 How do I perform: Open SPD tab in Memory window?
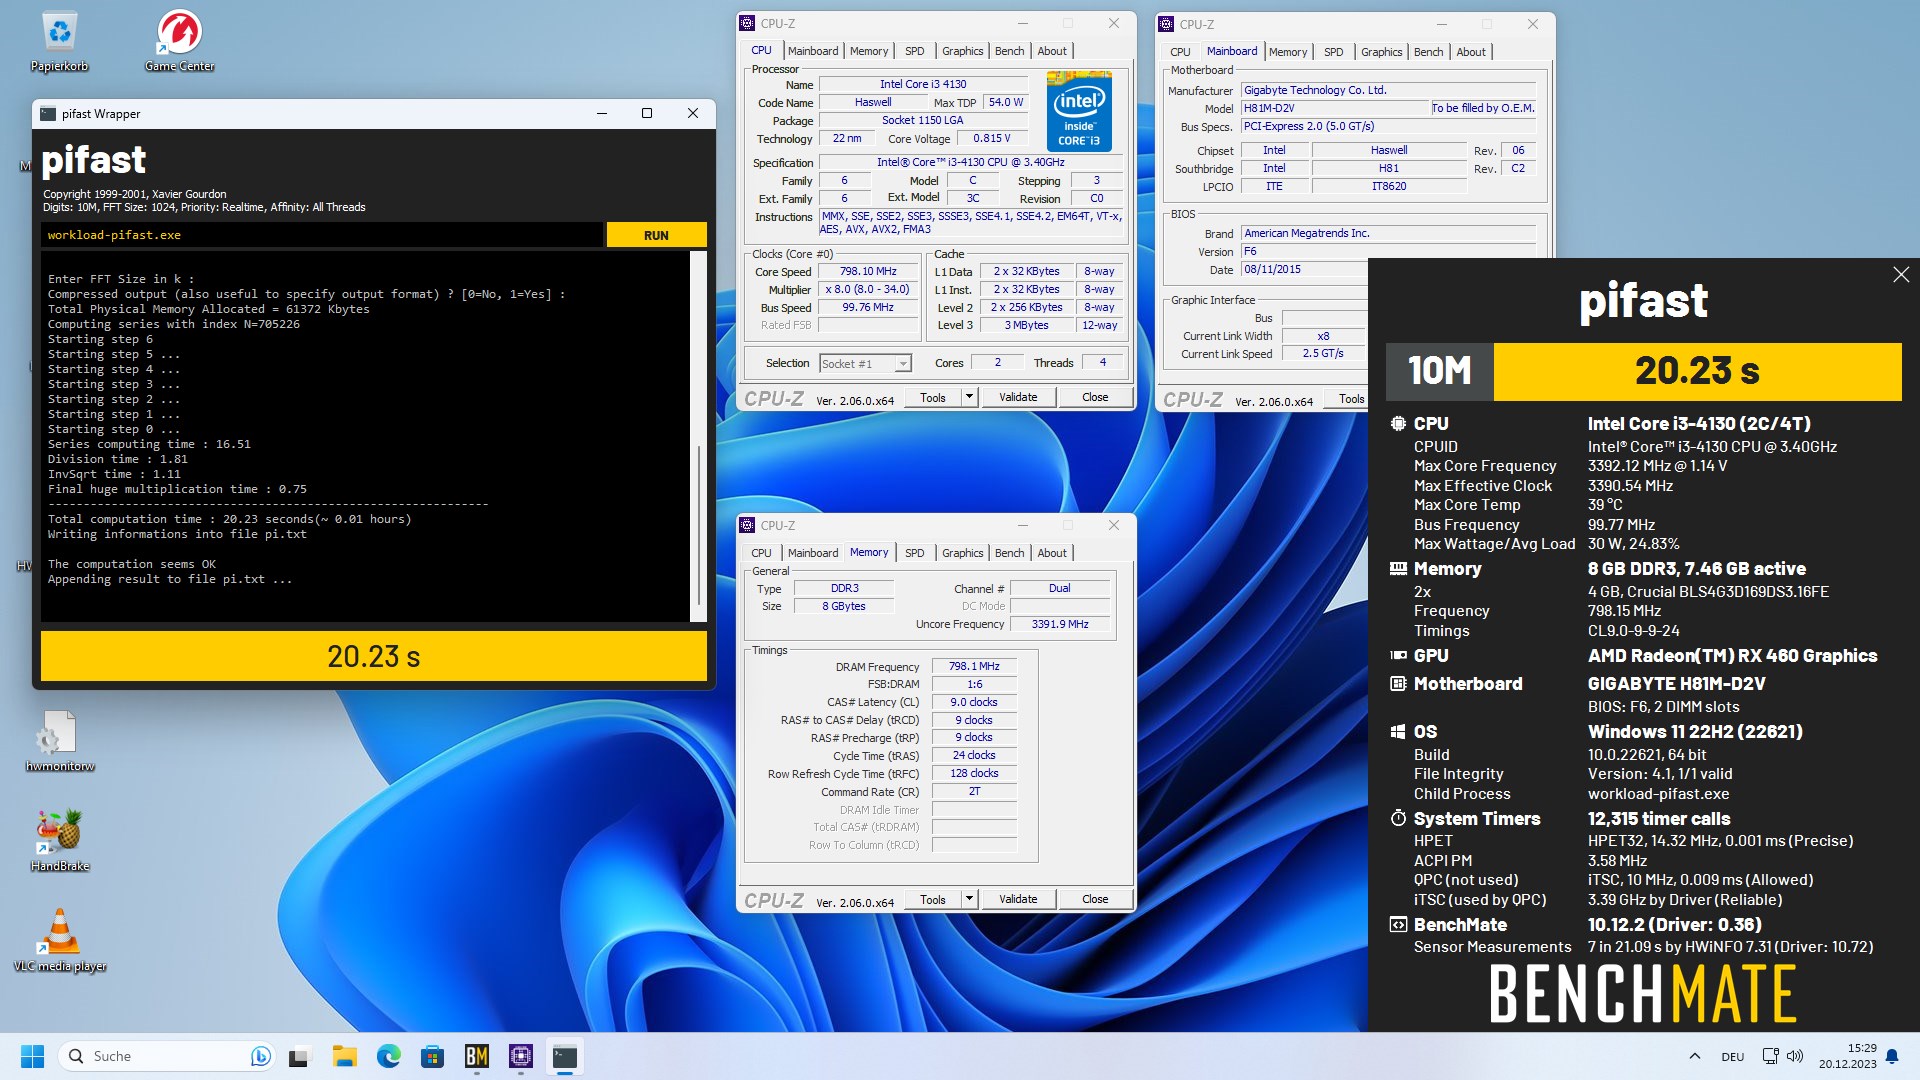click(914, 553)
